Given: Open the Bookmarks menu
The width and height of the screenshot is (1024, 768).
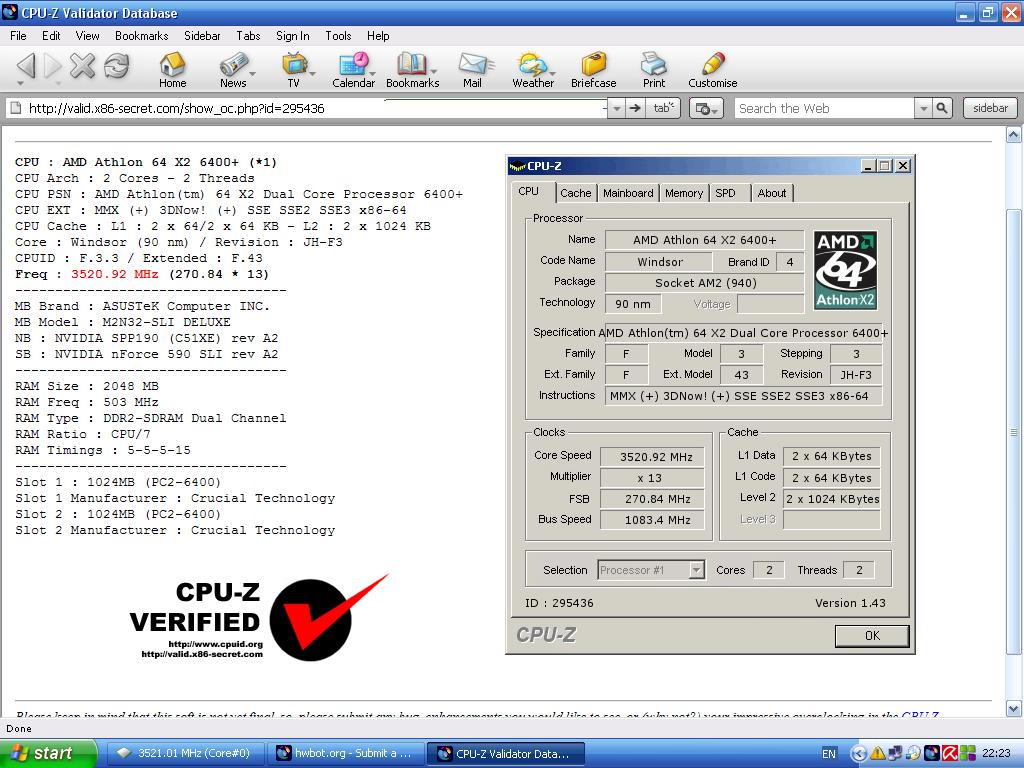Looking at the screenshot, I should [142, 36].
